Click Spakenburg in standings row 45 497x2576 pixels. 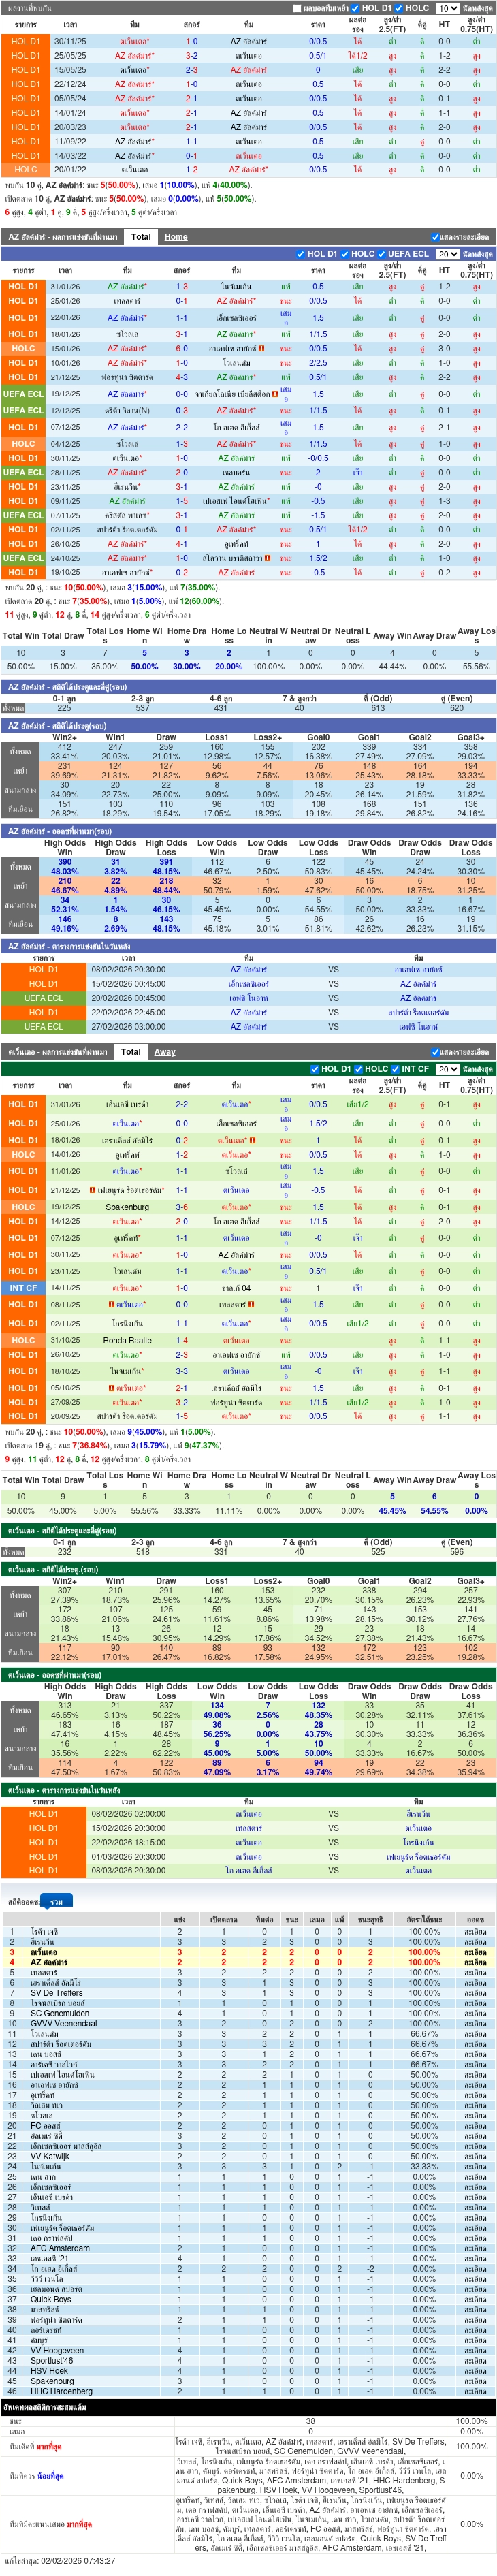point(52,2381)
